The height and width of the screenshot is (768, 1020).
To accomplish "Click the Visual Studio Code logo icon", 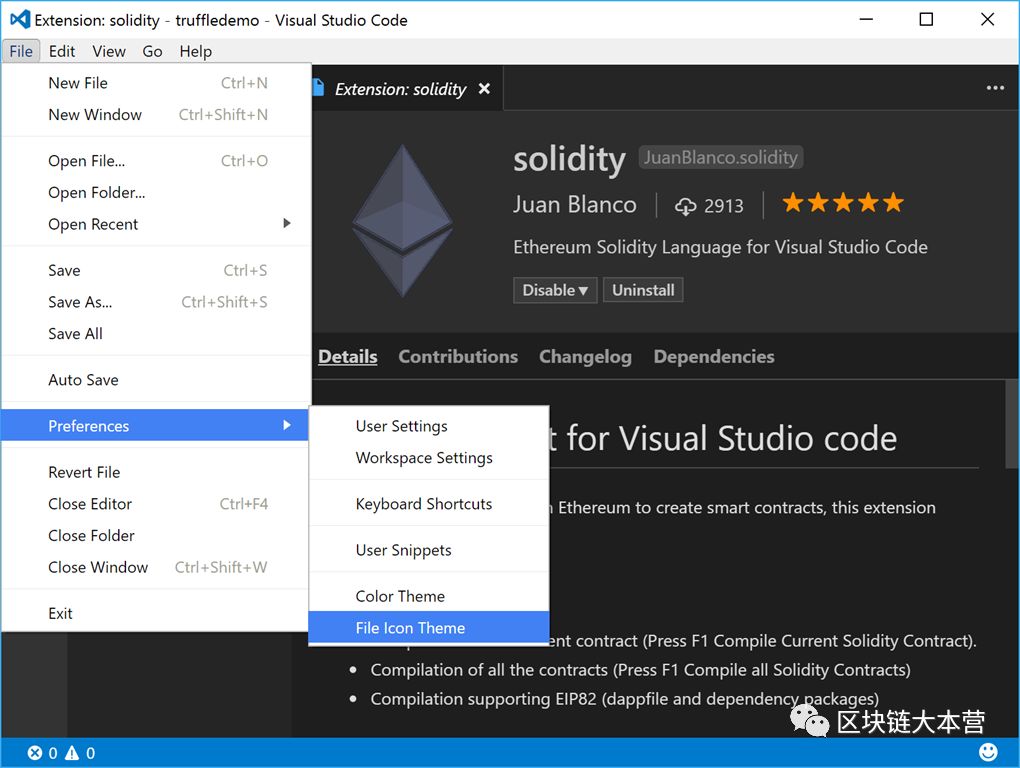I will pyautogui.click(x=20, y=20).
